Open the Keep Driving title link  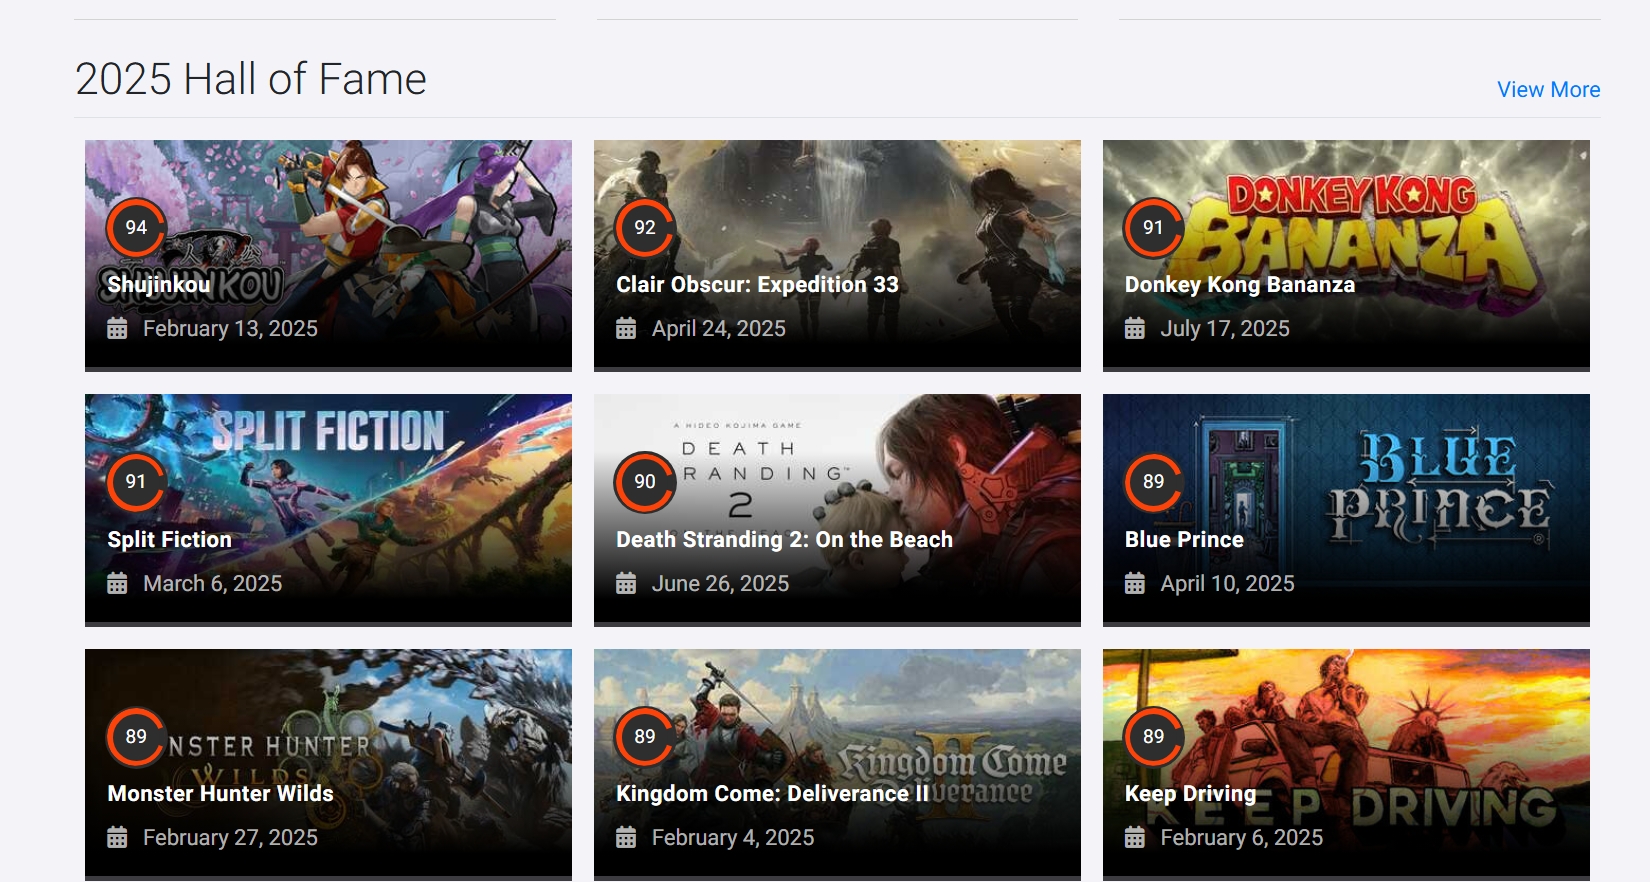point(1190,794)
